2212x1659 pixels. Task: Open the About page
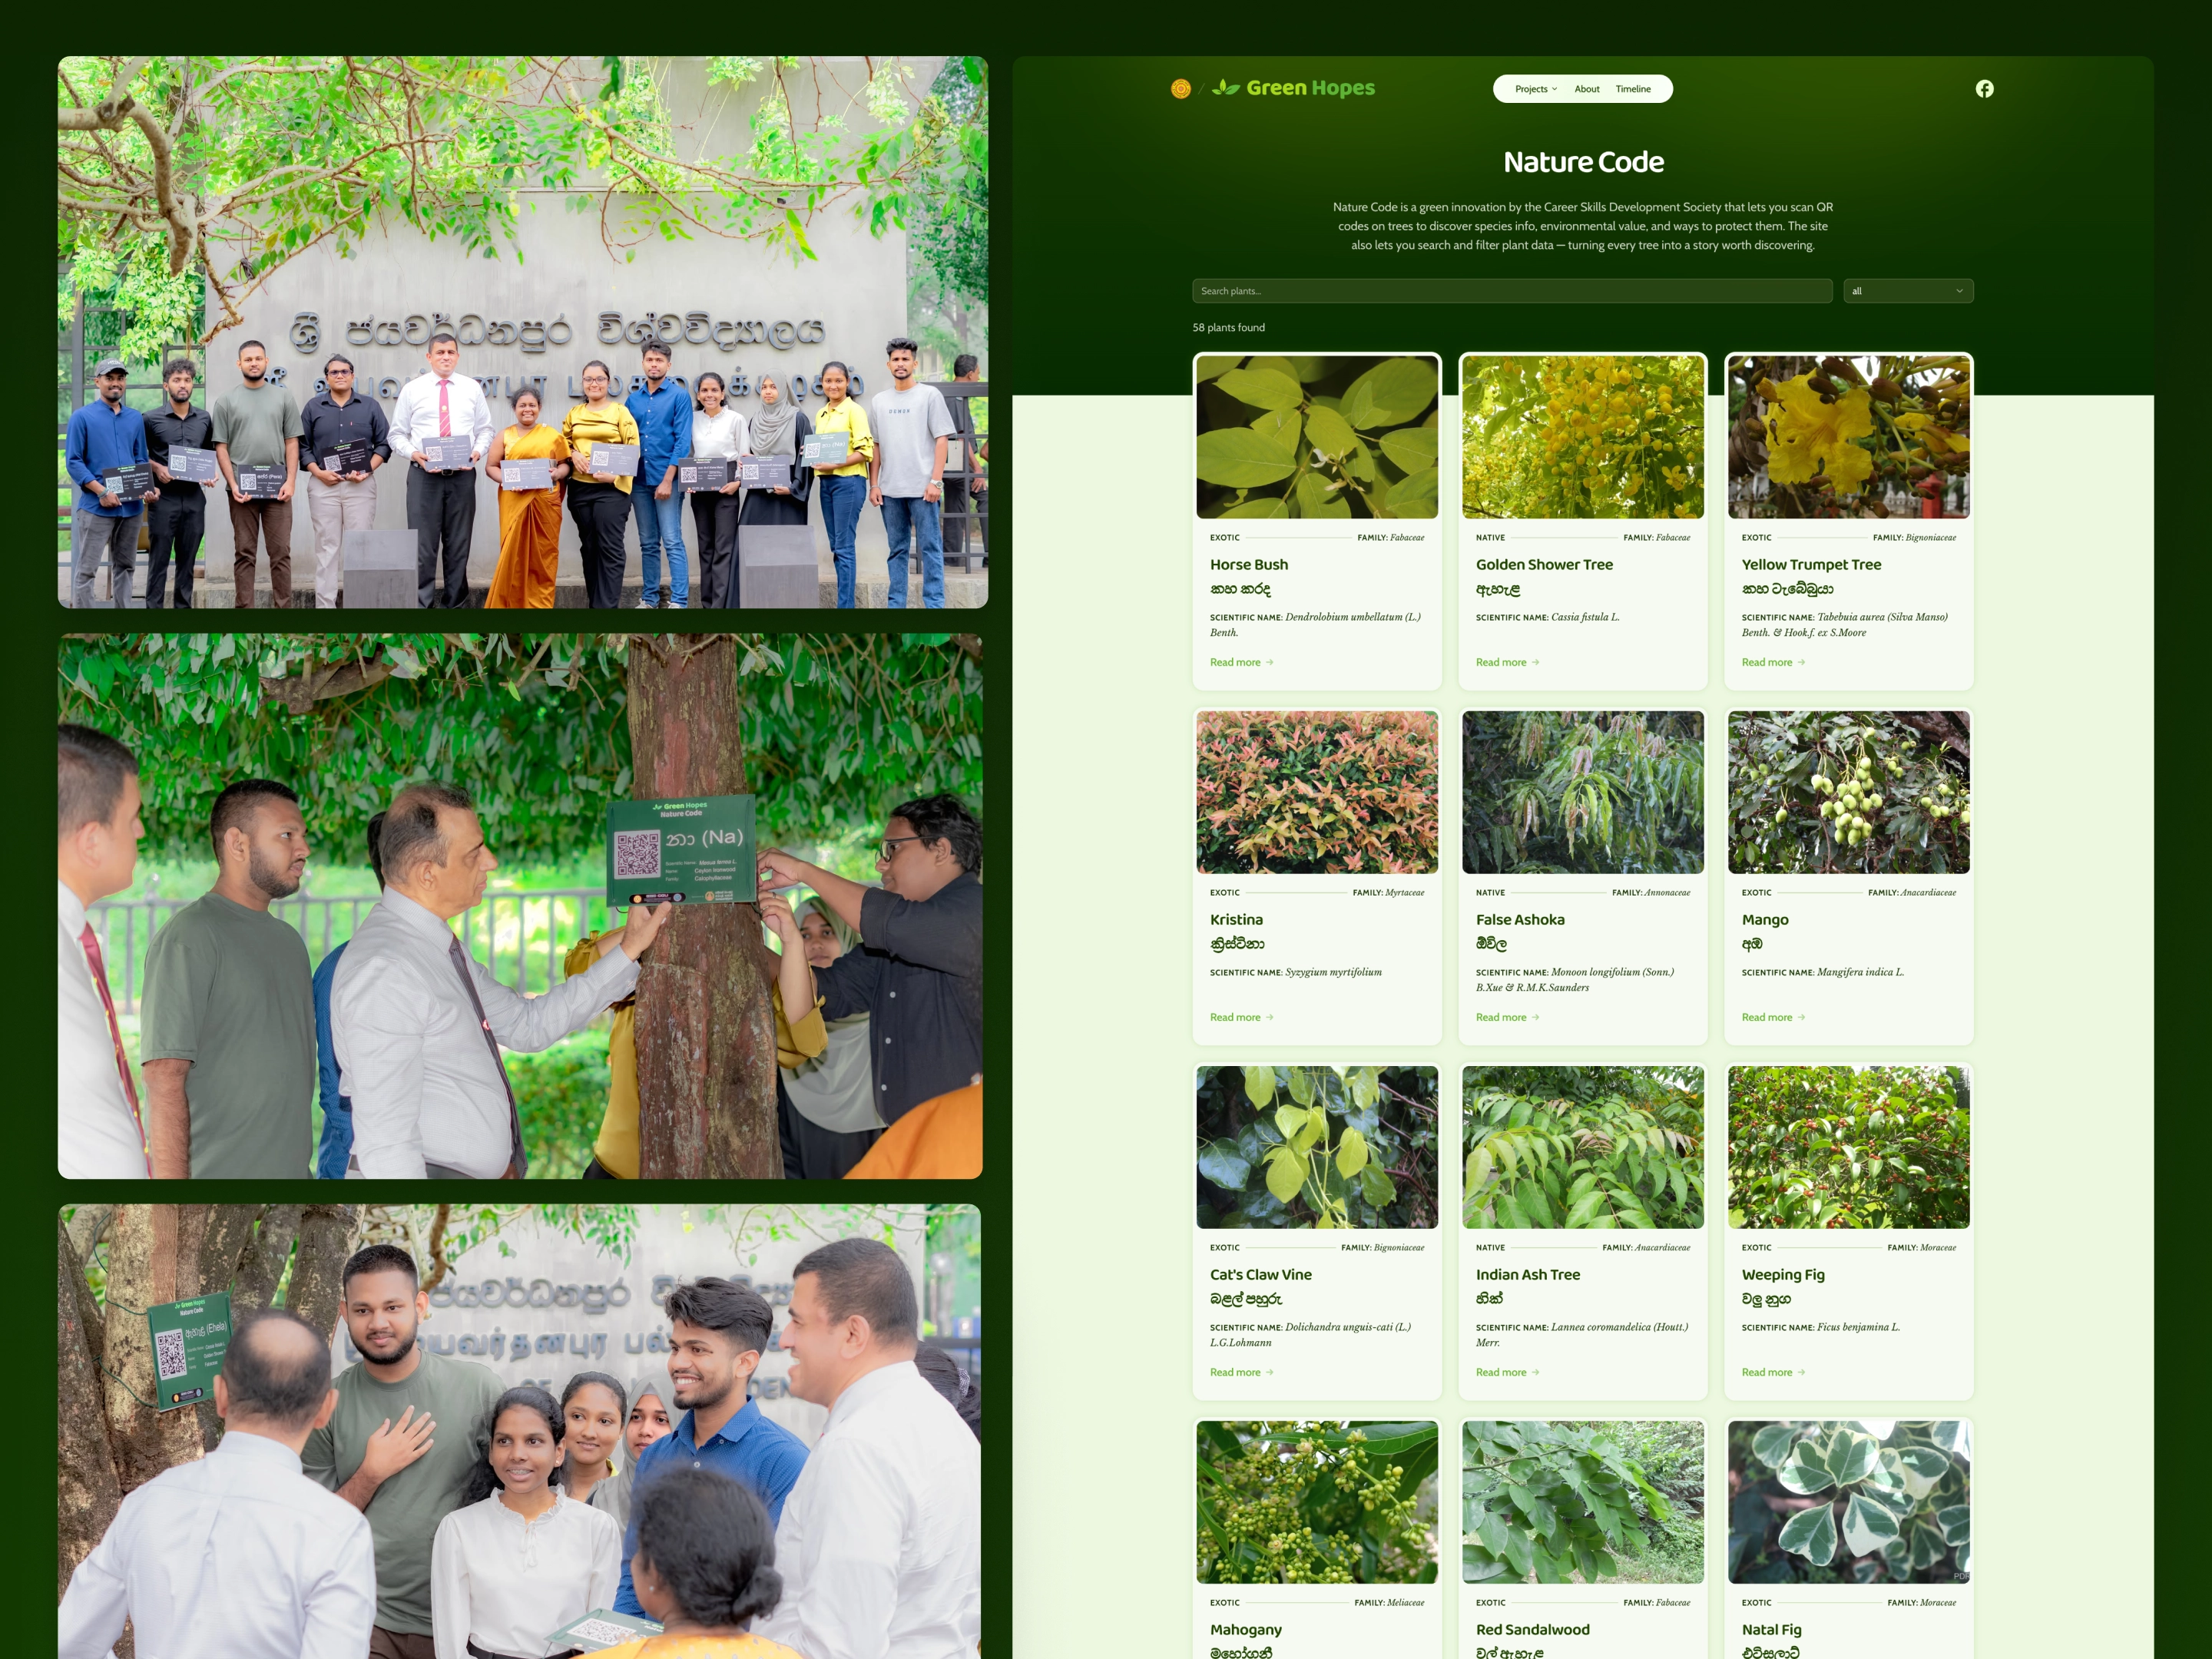[x=1587, y=89]
